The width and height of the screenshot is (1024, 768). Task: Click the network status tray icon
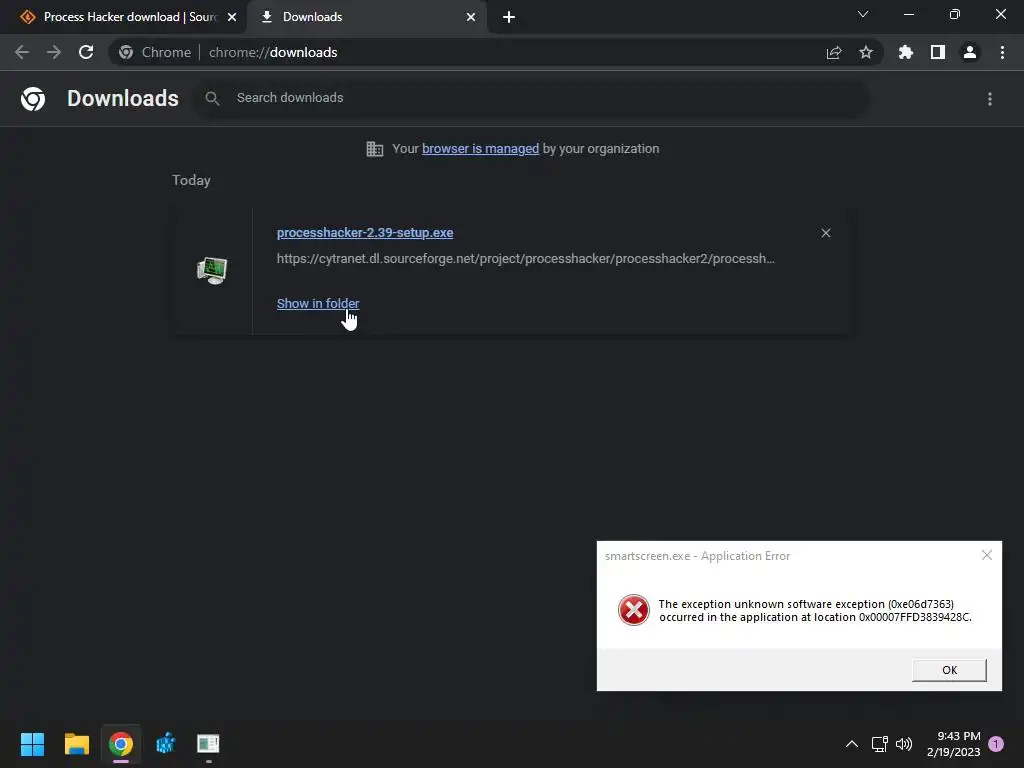(x=880, y=744)
